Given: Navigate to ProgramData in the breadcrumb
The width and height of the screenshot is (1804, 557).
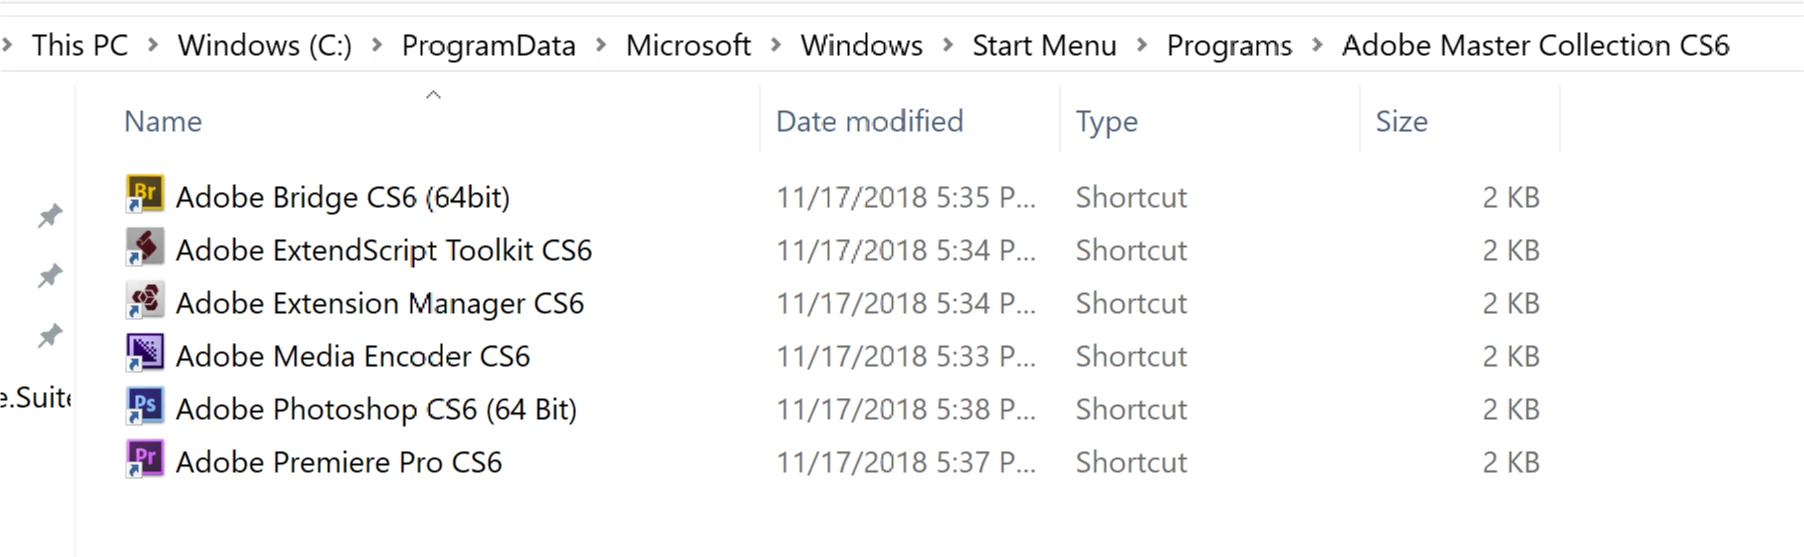Looking at the screenshot, I should coord(488,46).
